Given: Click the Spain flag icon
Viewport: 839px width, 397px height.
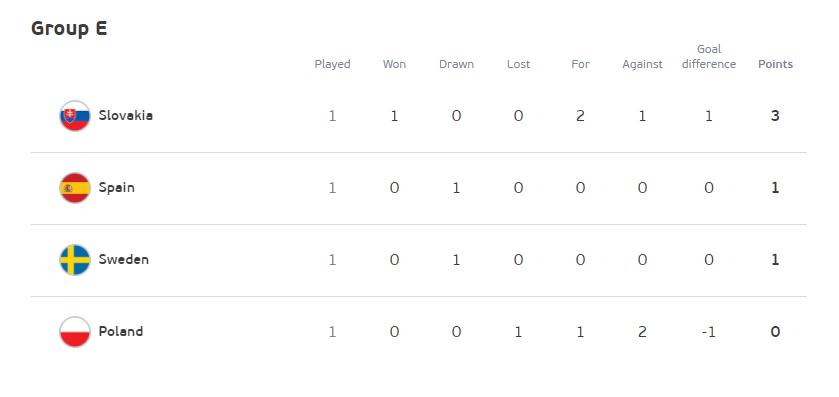Looking at the screenshot, I should [x=75, y=188].
